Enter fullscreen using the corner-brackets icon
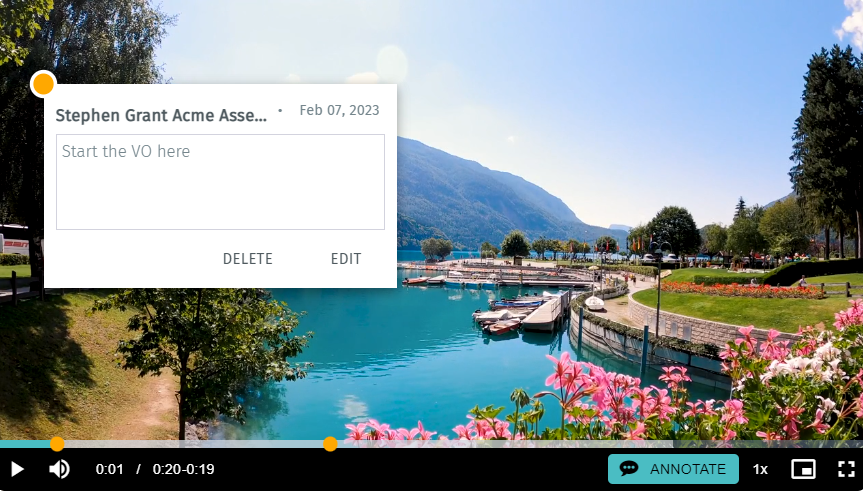This screenshot has height=491, width=863. click(x=846, y=470)
